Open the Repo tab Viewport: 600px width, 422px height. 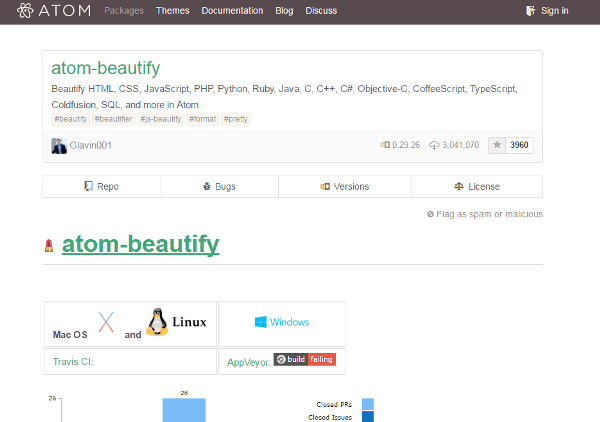tap(102, 187)
